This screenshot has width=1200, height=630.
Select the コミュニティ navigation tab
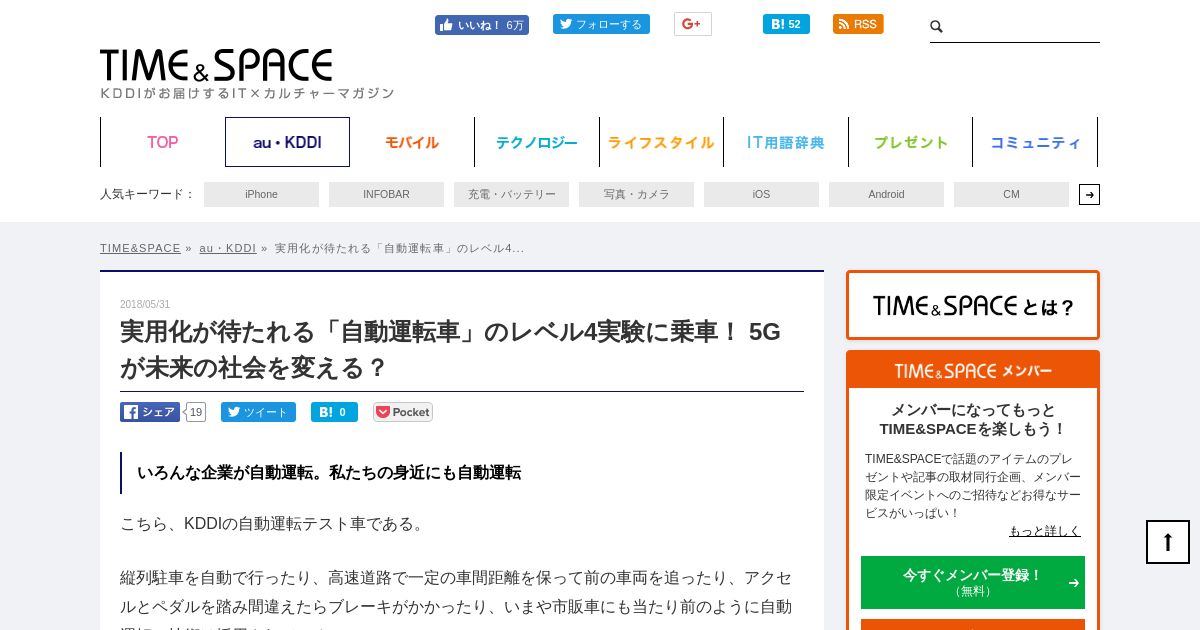(x=1035, y=142)
